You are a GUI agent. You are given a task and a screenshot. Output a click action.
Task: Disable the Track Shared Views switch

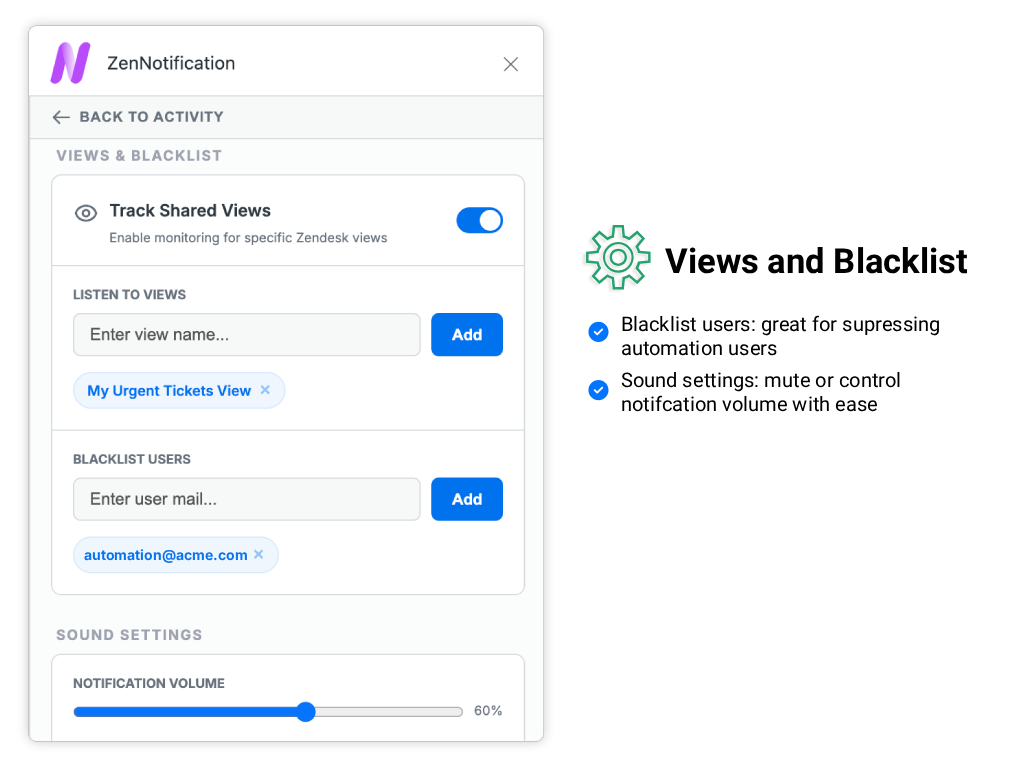point(479,220)
